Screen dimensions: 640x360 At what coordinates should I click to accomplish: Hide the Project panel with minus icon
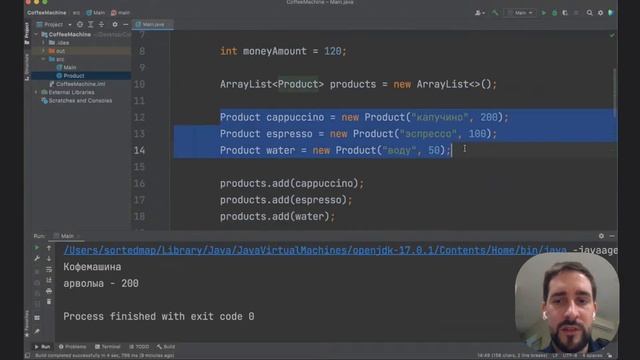125,24
